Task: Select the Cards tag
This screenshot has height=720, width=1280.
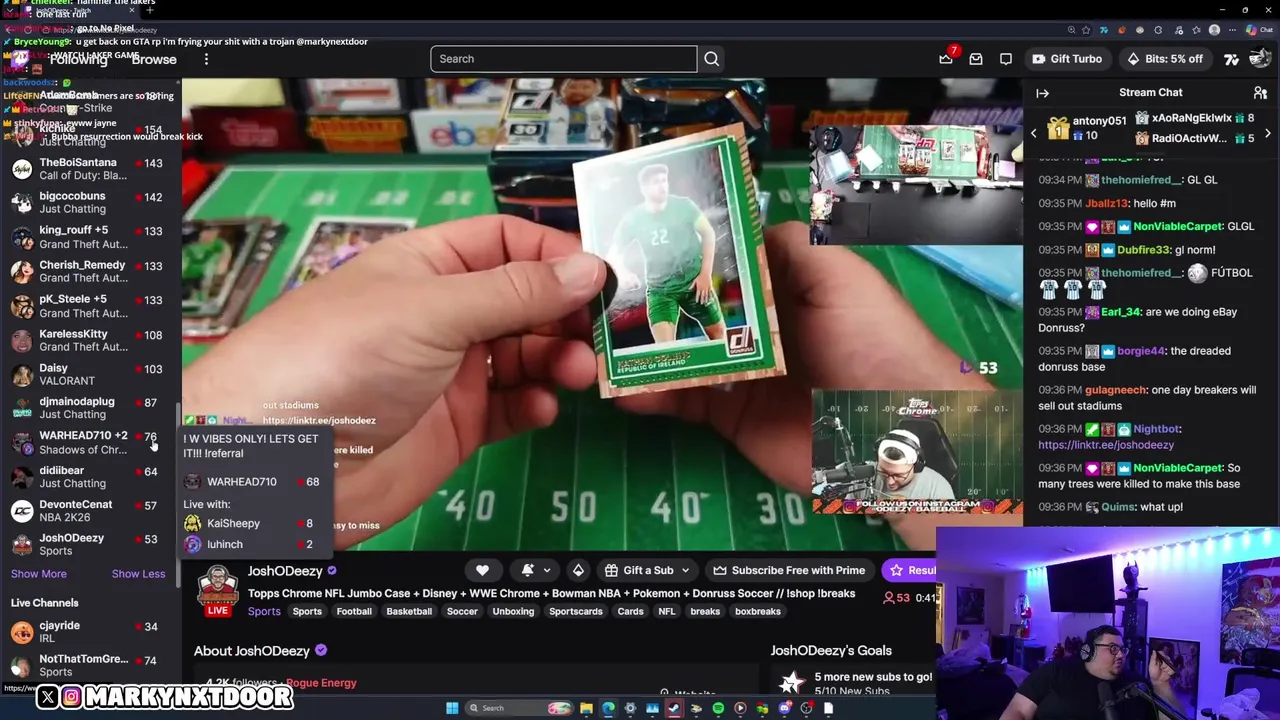Action: 630,611
